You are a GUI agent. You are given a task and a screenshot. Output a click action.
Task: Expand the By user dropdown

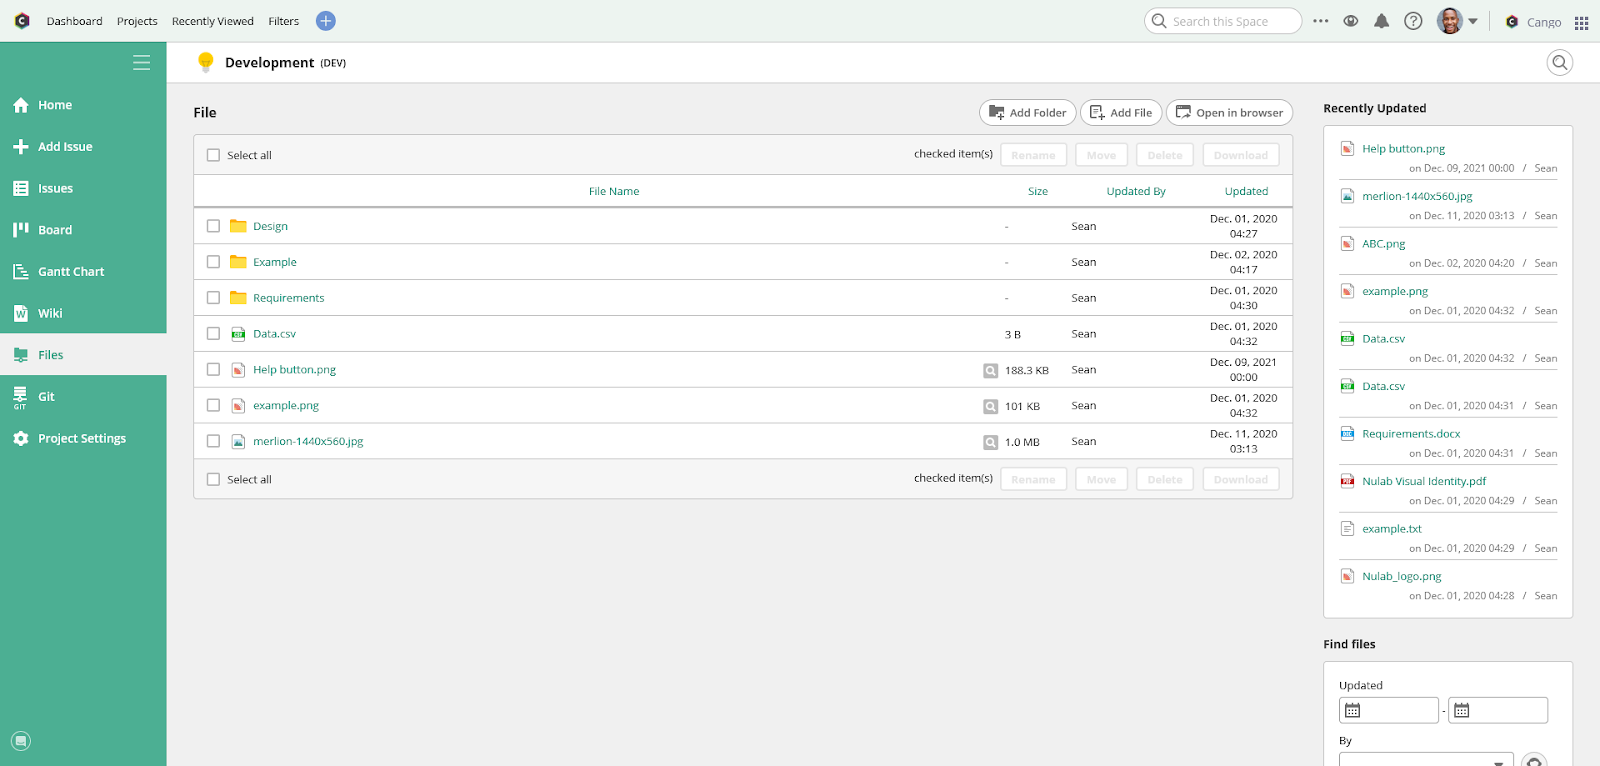click(1426, 760)
